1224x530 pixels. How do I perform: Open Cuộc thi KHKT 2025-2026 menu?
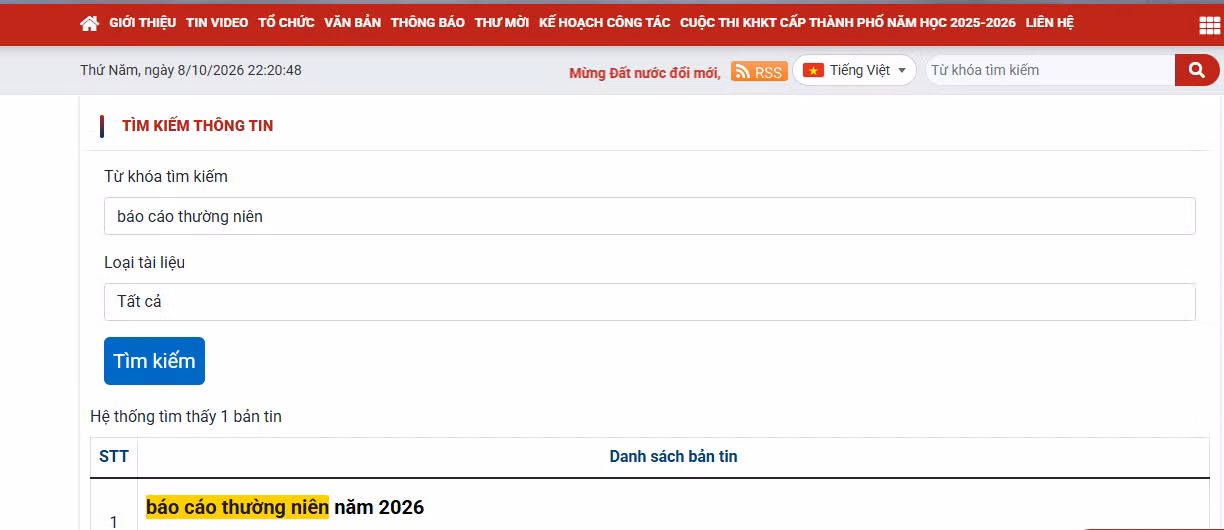[x=848, y=23]
